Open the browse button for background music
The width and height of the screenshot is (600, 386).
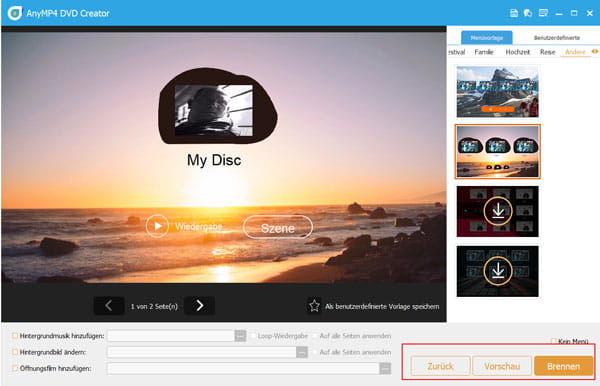(x=240, y=336)
